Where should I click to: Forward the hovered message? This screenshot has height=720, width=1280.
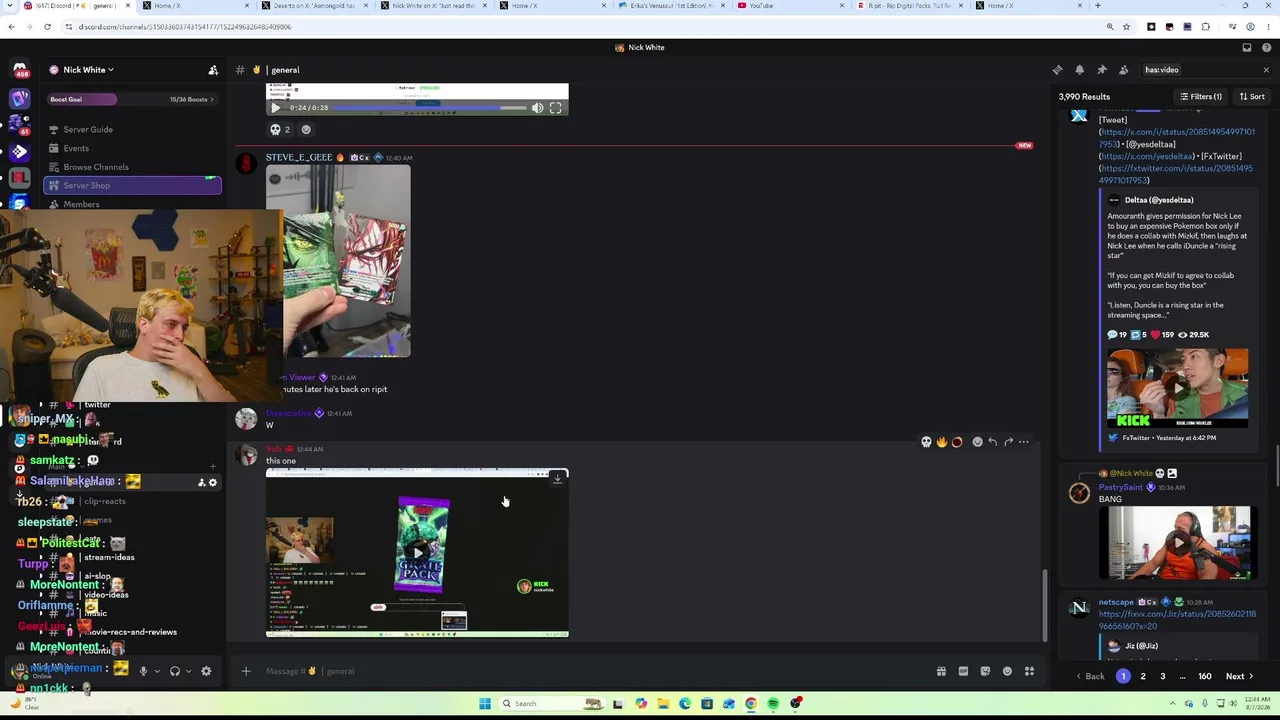coord(1008,442)
